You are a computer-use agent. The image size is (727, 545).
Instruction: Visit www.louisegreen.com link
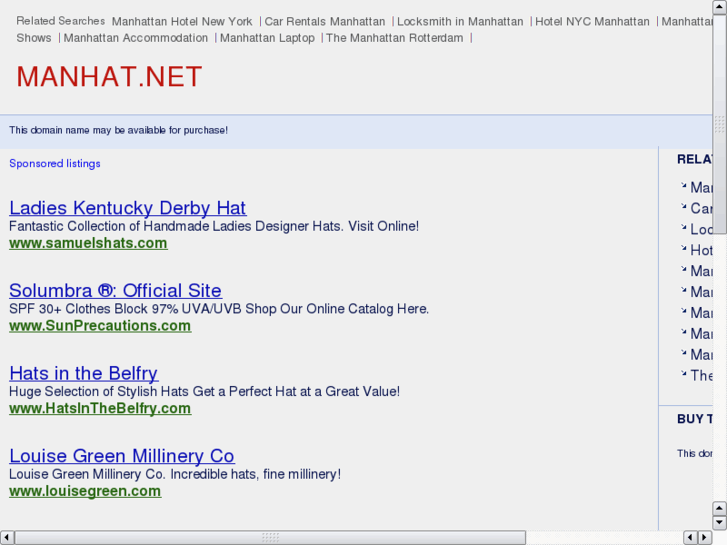(x=85, y=491)
